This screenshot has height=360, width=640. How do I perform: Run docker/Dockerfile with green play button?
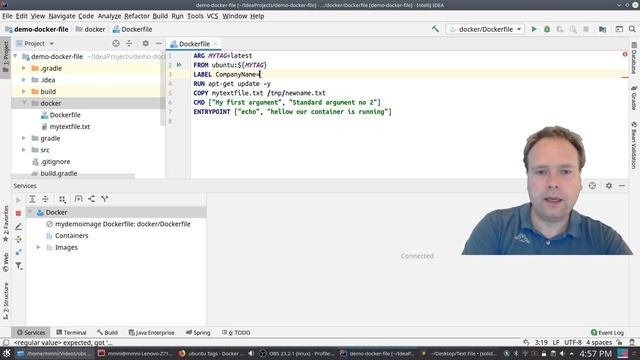pos(533,29)
